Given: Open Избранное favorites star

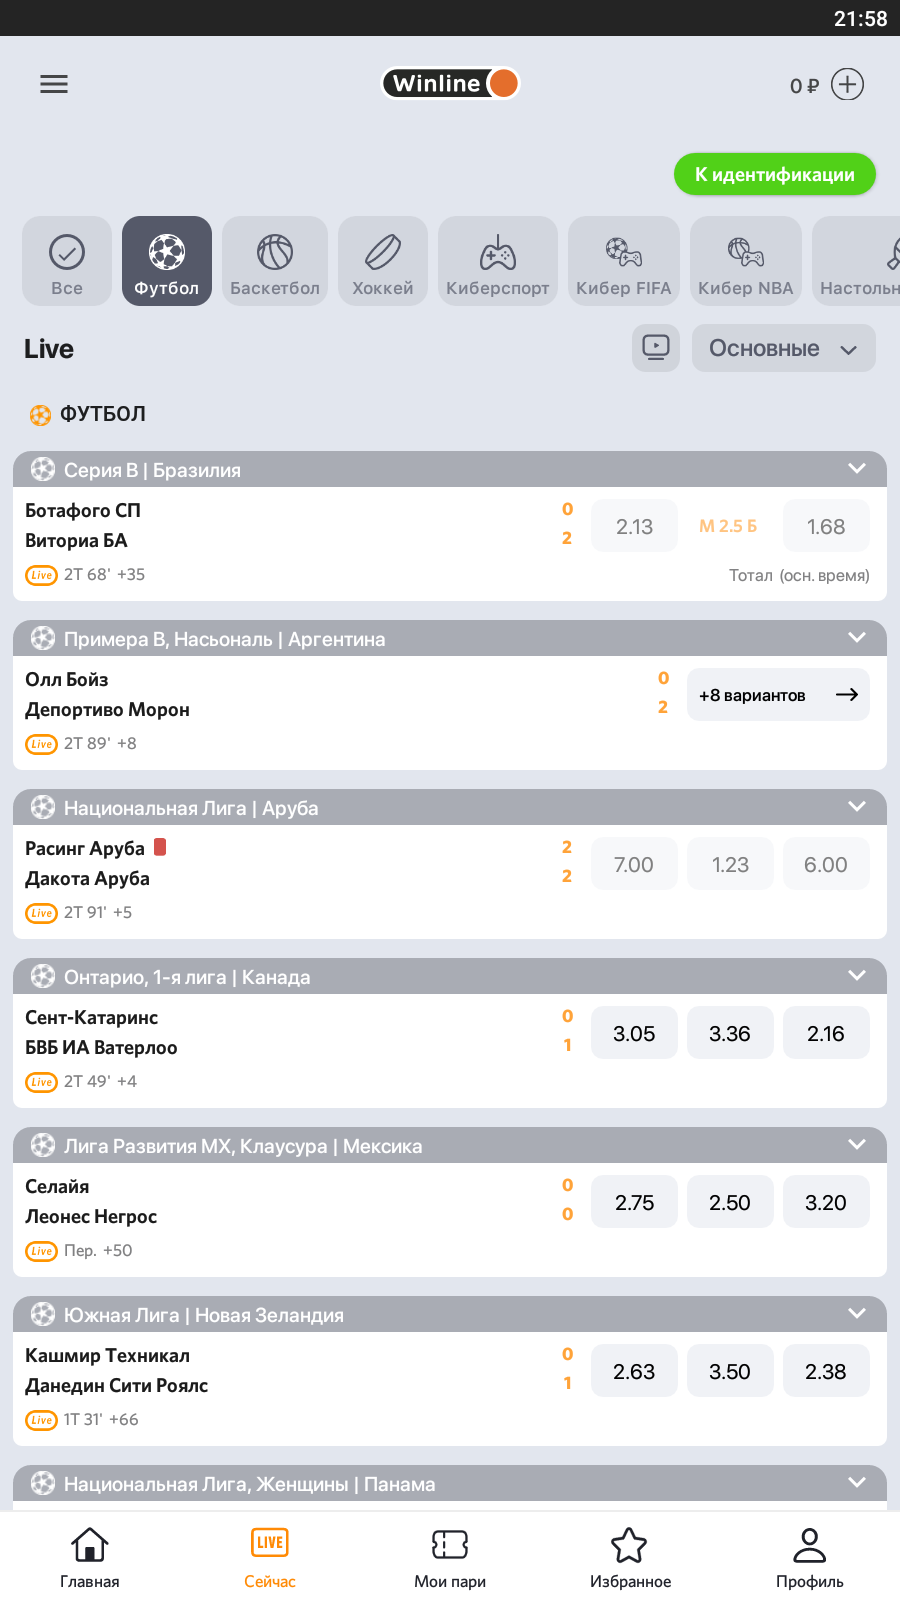Looking at the screenshot, I should coord(630,1557).
